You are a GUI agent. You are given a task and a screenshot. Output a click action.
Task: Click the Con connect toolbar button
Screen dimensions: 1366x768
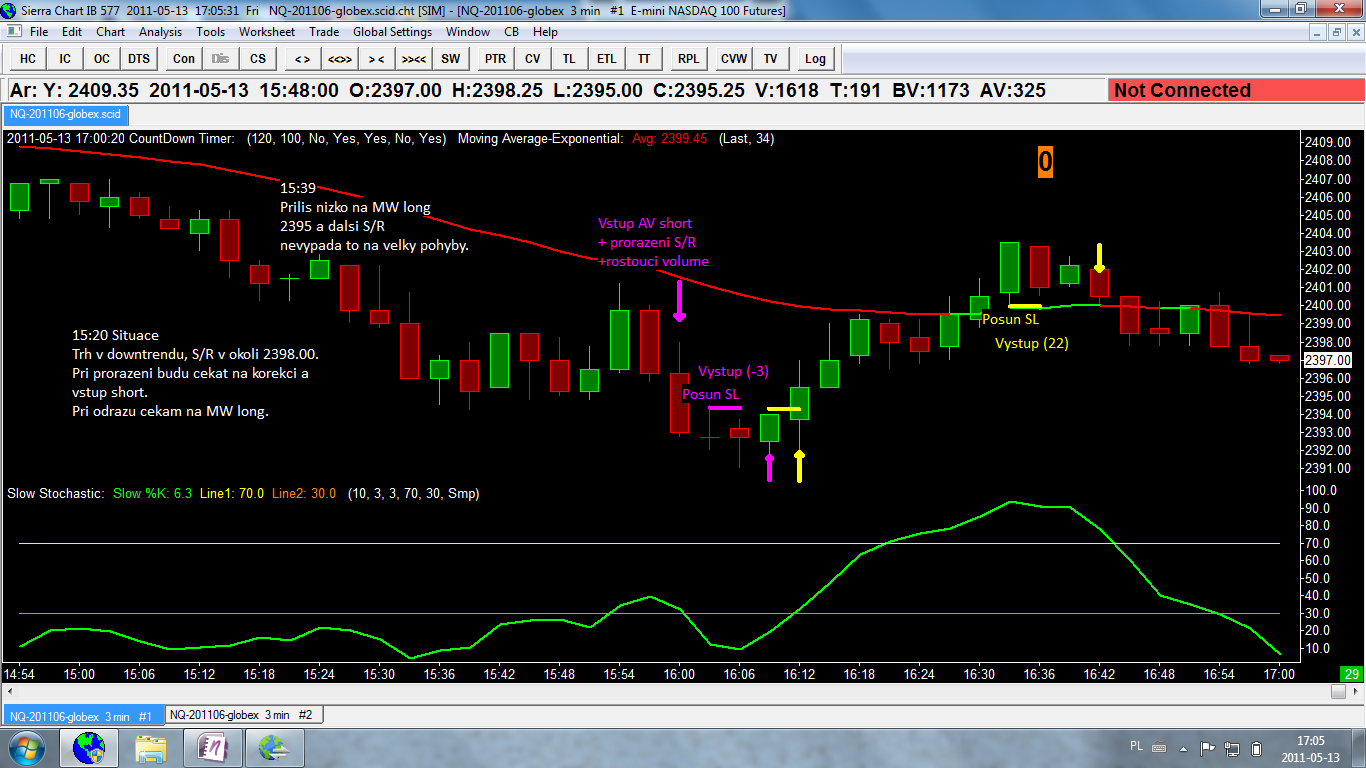click(x=184, y=58)
